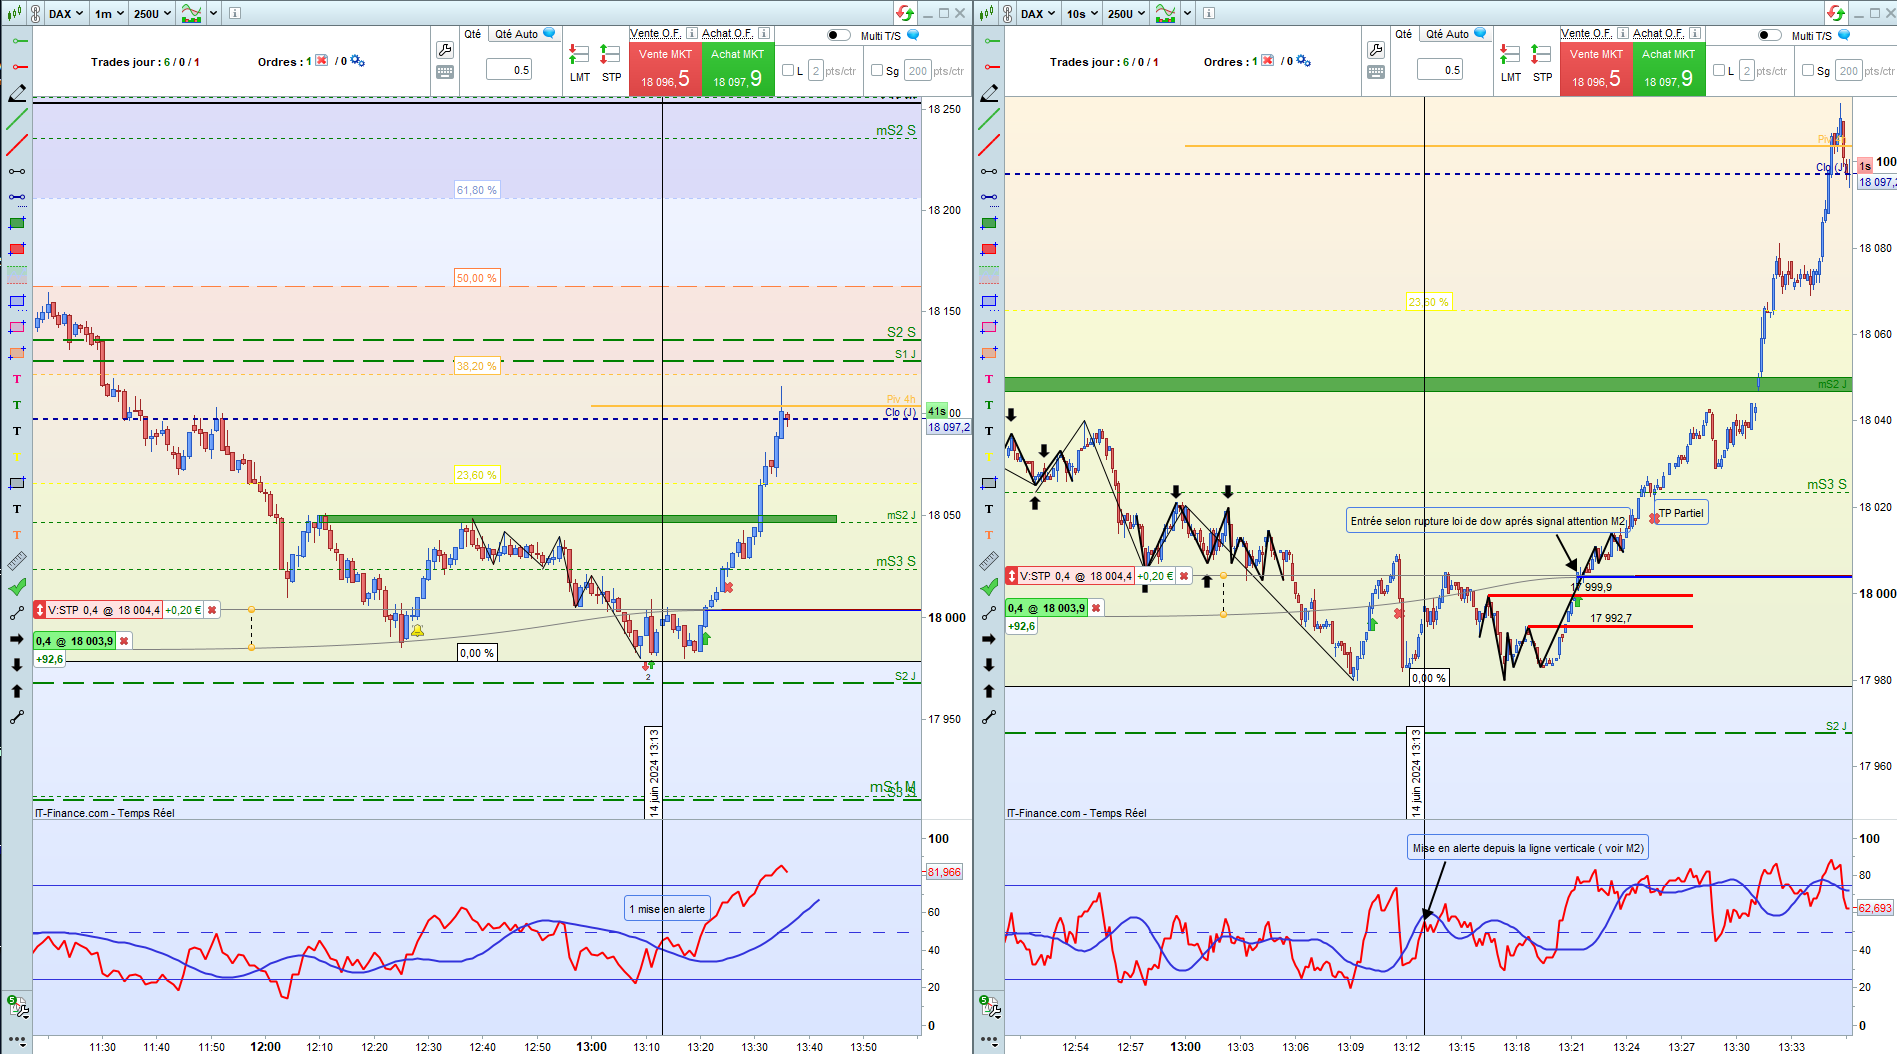Click Vente MKT sell button in the left chart
This screenshot has width=1897, height=1054.
(x=665, y=69)
